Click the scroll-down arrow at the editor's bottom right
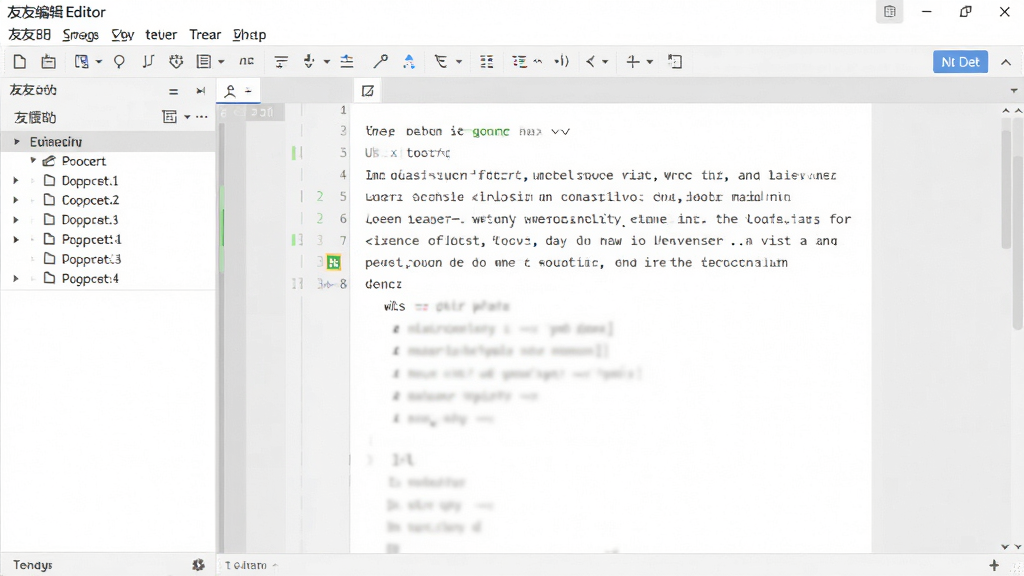This screenshot has height=576, width=1024. [1006, 547]
